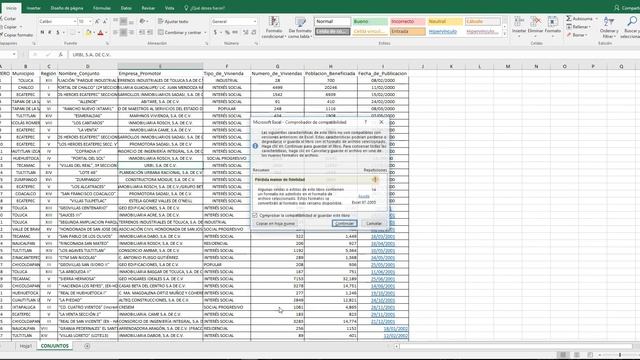Click the orientation text angle icon

point(142,21)
